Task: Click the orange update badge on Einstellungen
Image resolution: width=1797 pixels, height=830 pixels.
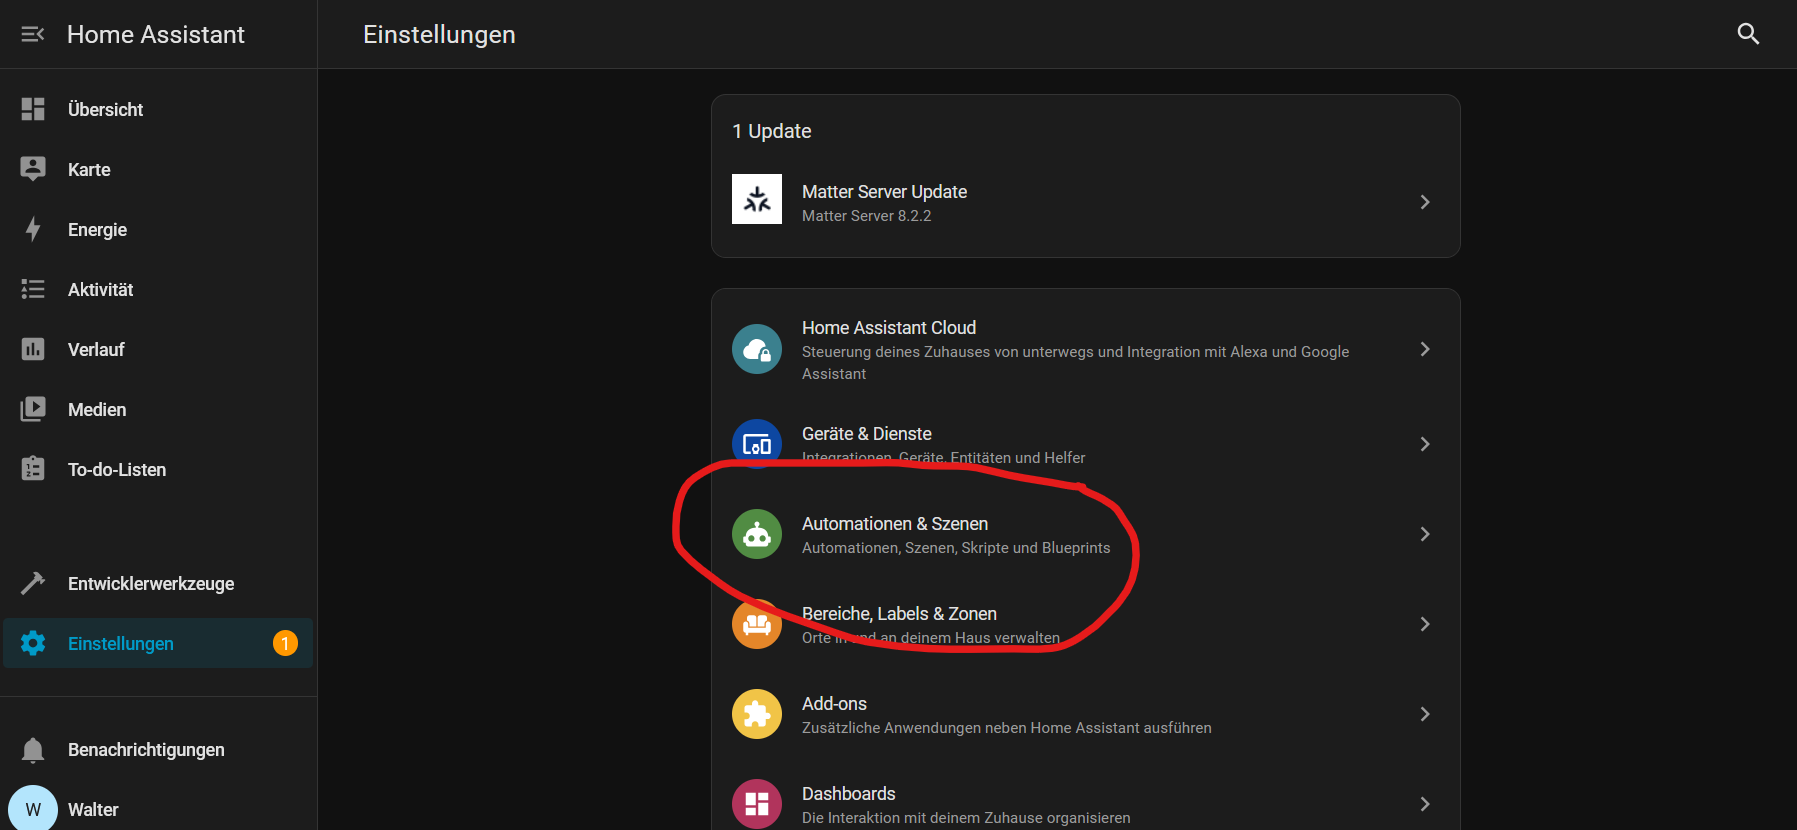Action: tap(285, 643)
